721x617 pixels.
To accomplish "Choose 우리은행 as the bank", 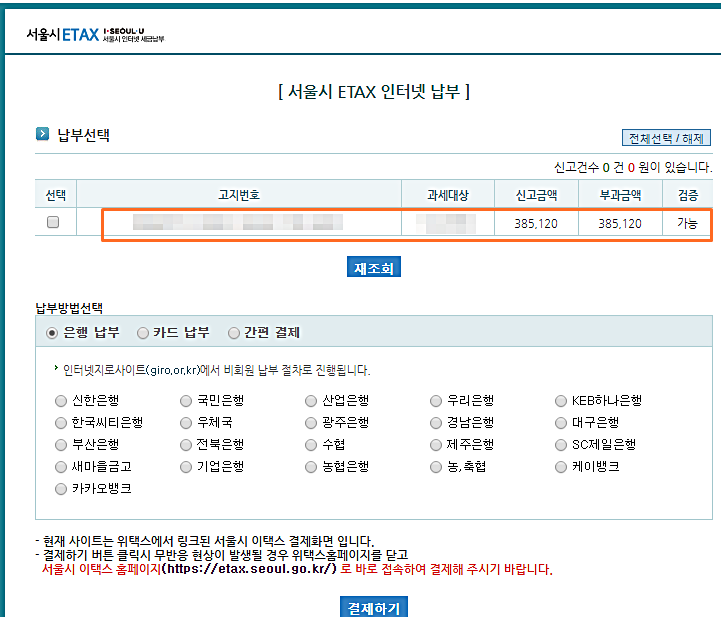I will [x=436, y=401].
